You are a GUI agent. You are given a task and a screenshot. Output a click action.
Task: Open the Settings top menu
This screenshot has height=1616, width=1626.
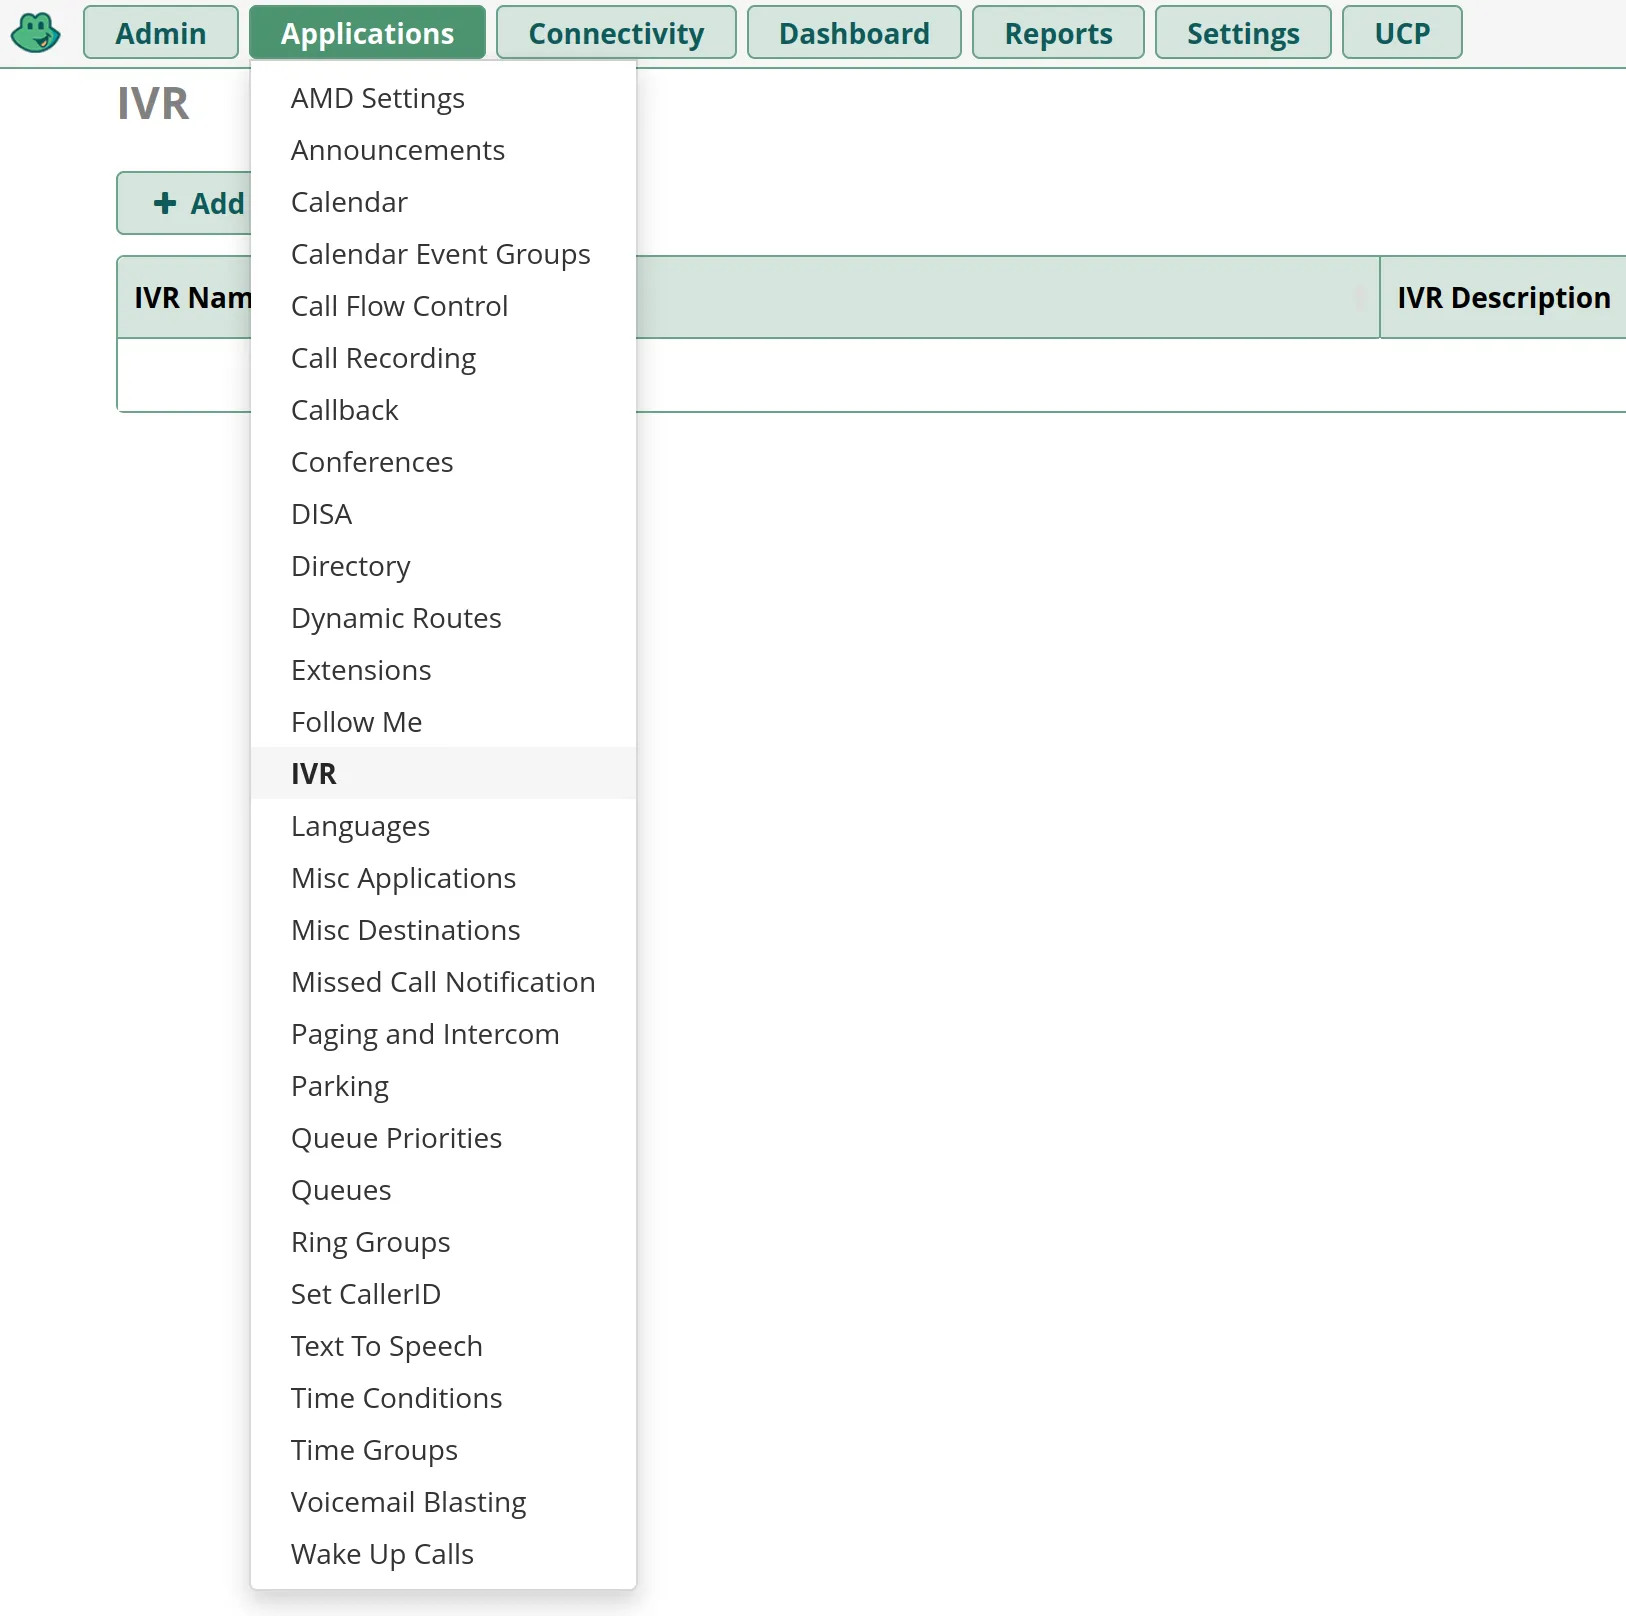coord(1243,33)
